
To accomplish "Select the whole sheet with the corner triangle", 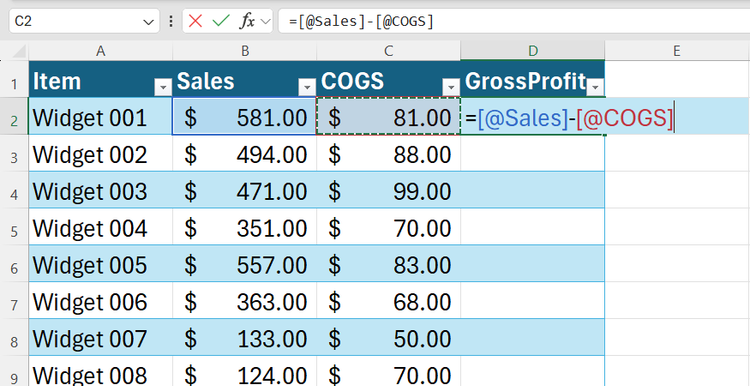I will point(18,51).
